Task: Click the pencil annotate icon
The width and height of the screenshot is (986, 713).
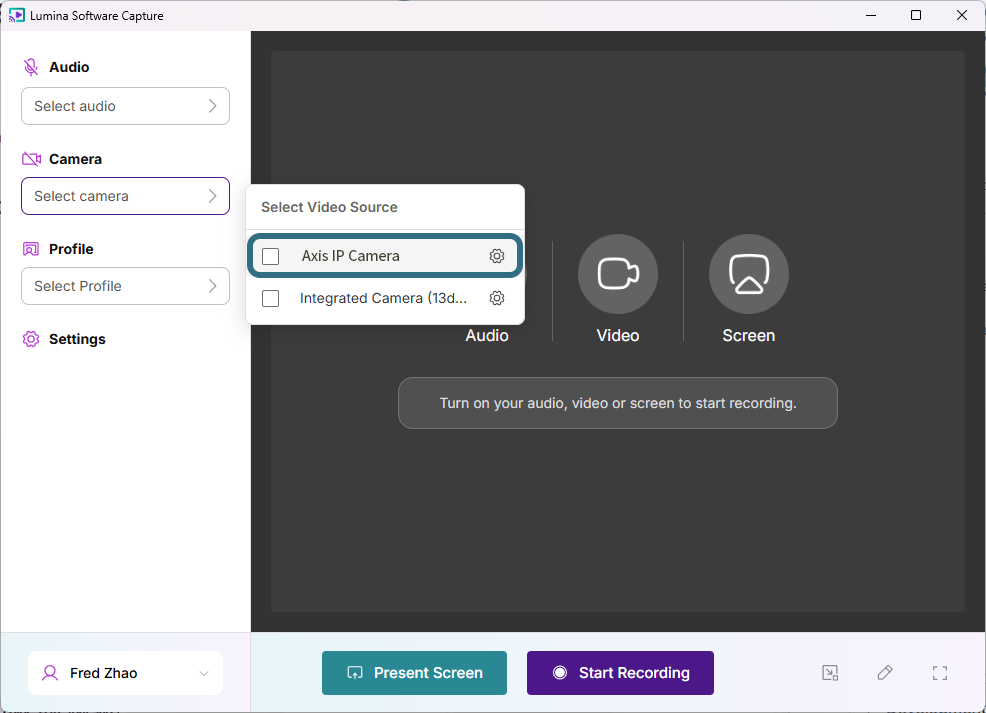Action: pyautogui.click(x=885, y=673)
